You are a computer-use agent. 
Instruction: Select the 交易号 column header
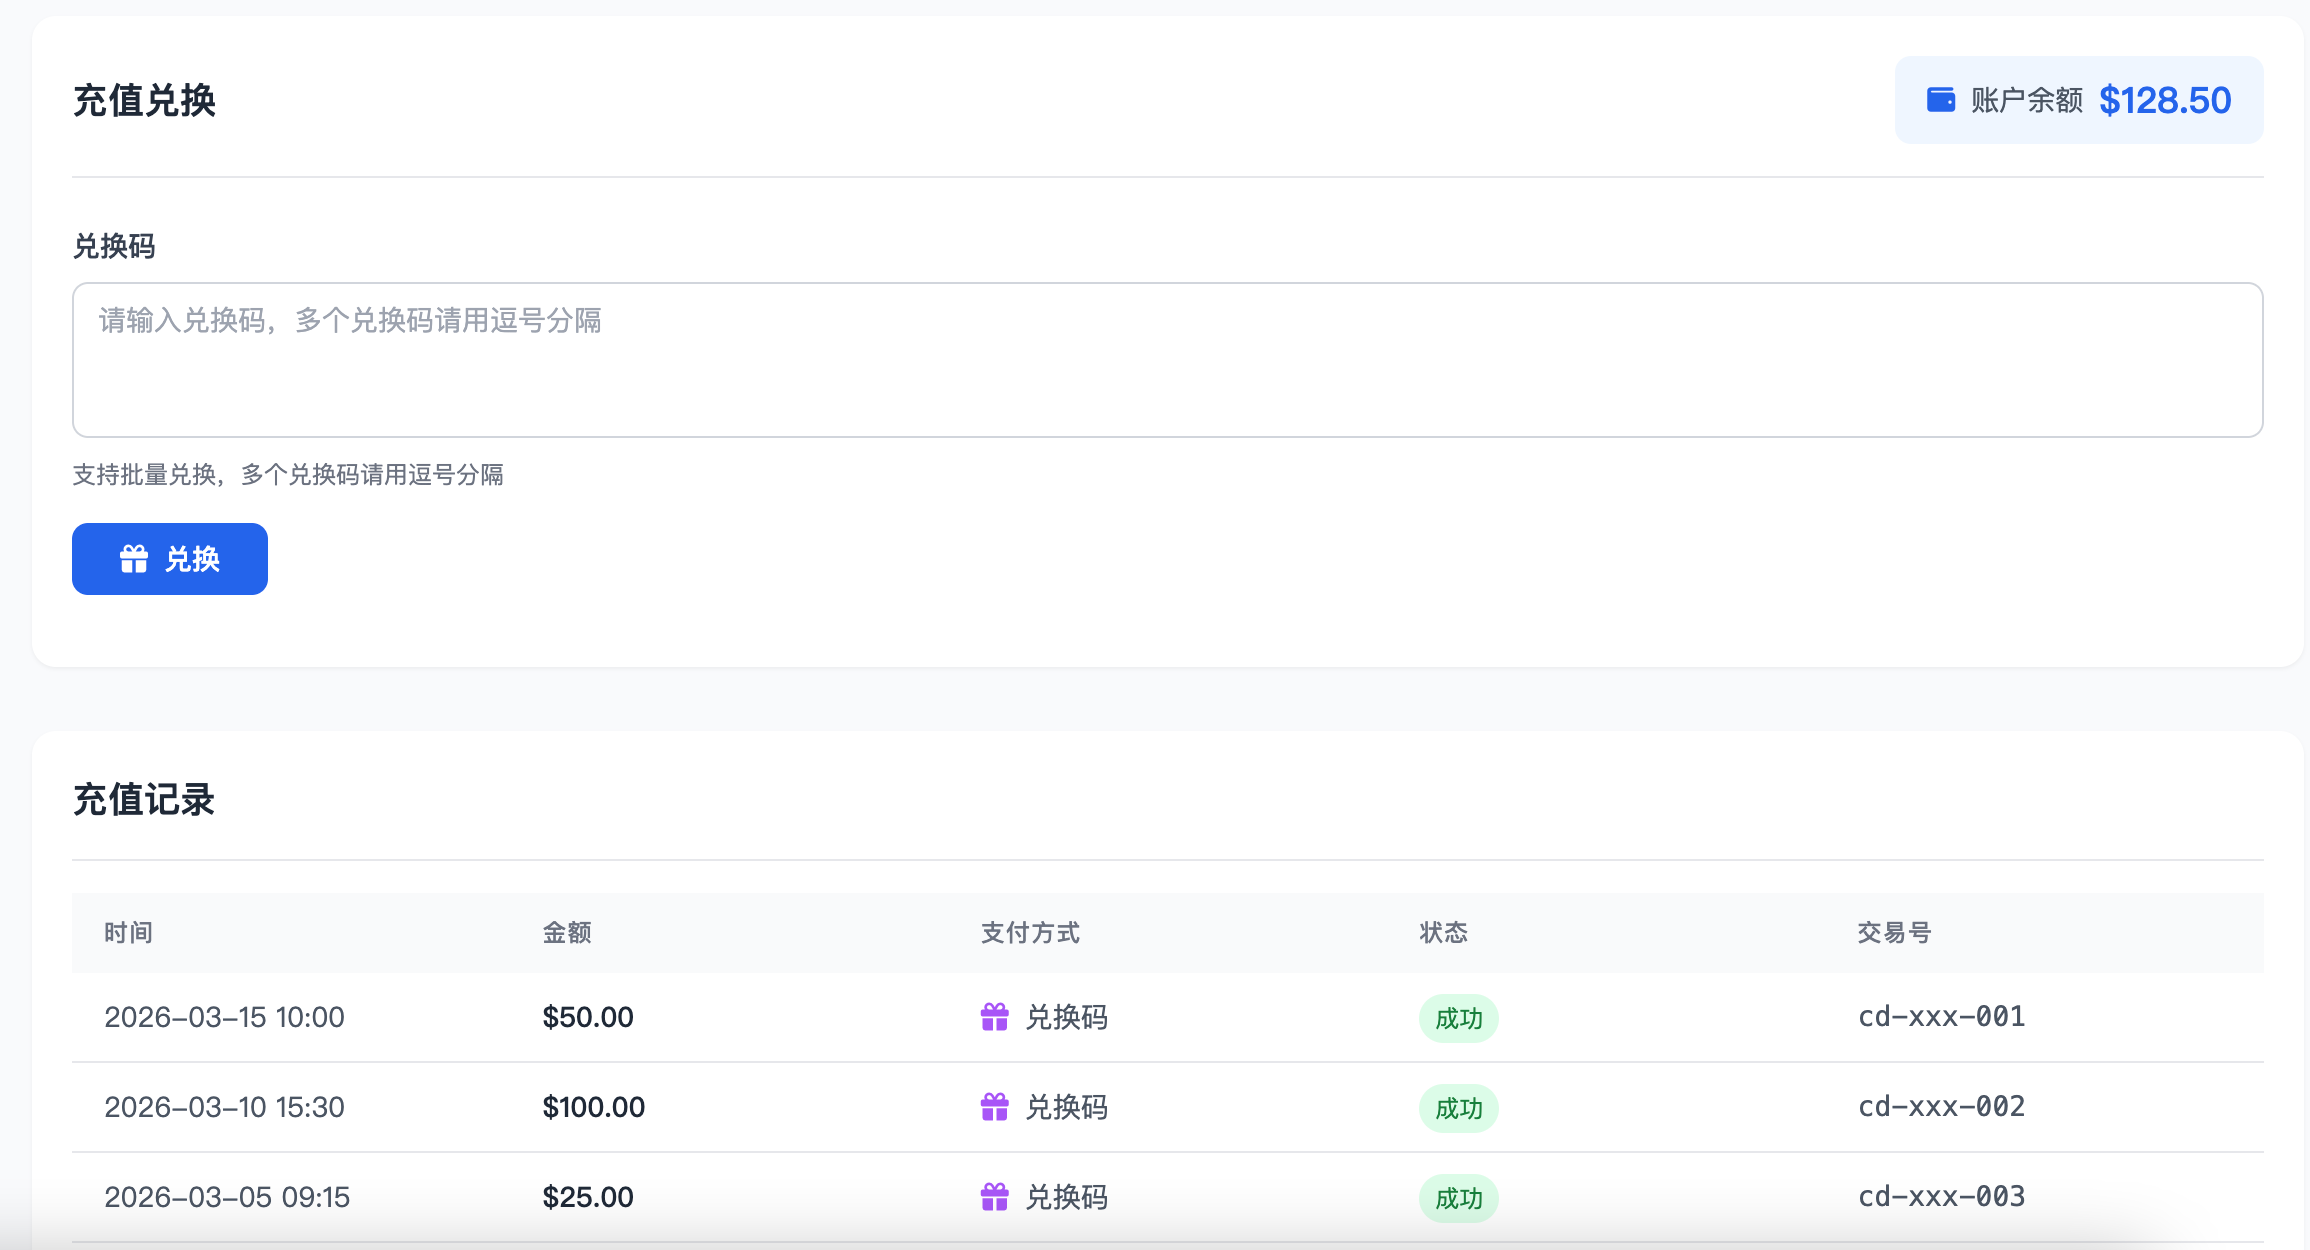click(1894, 933)
